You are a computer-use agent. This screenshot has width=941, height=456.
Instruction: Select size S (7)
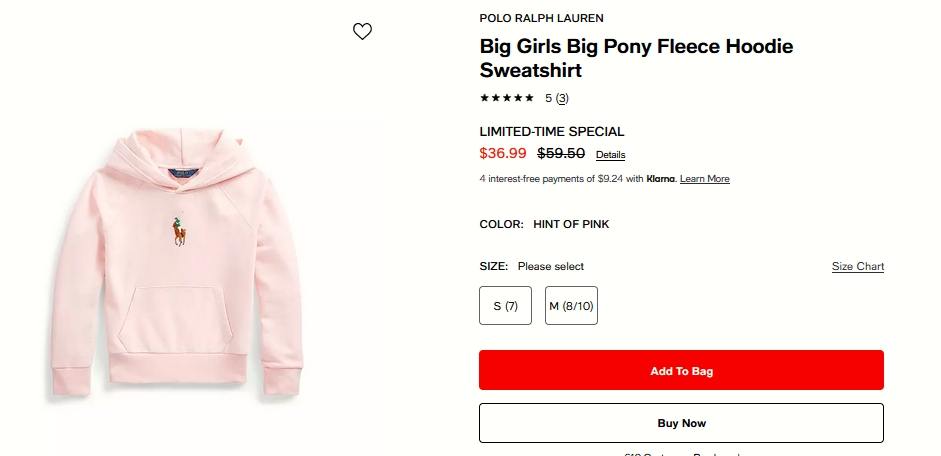pyautogui.click(x=505, y=306)
